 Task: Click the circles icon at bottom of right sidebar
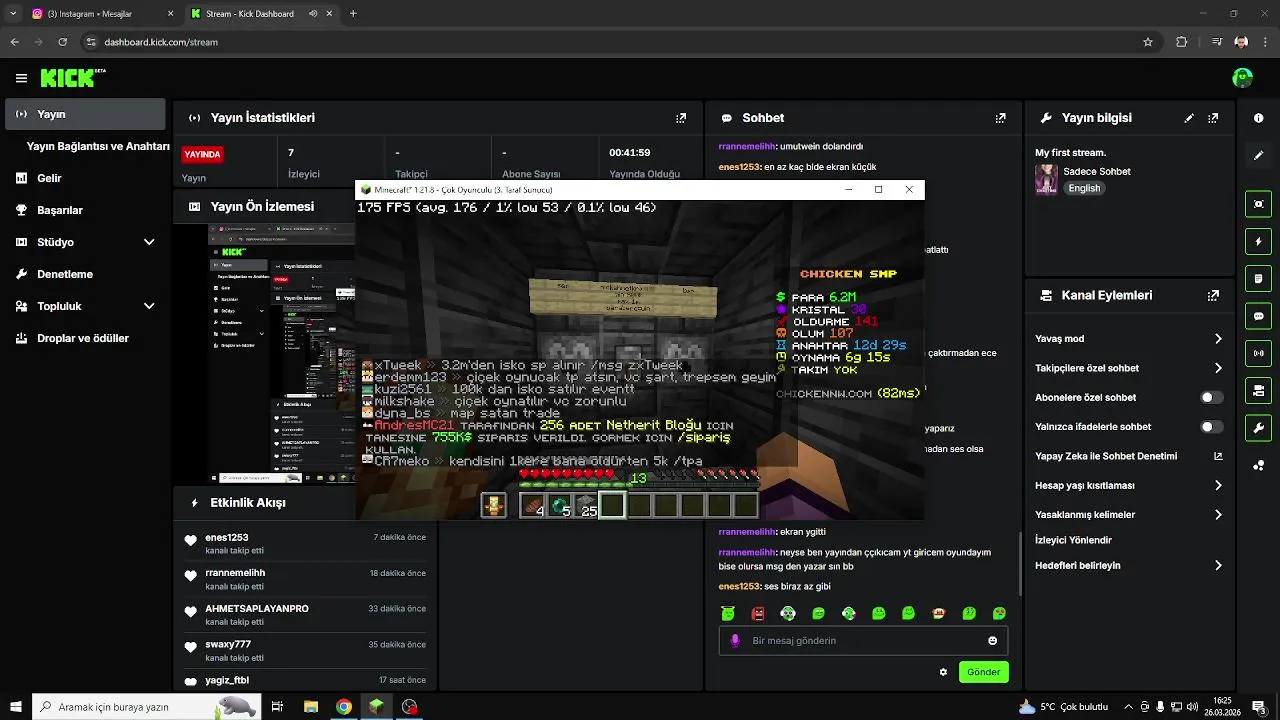(1258, 466)
